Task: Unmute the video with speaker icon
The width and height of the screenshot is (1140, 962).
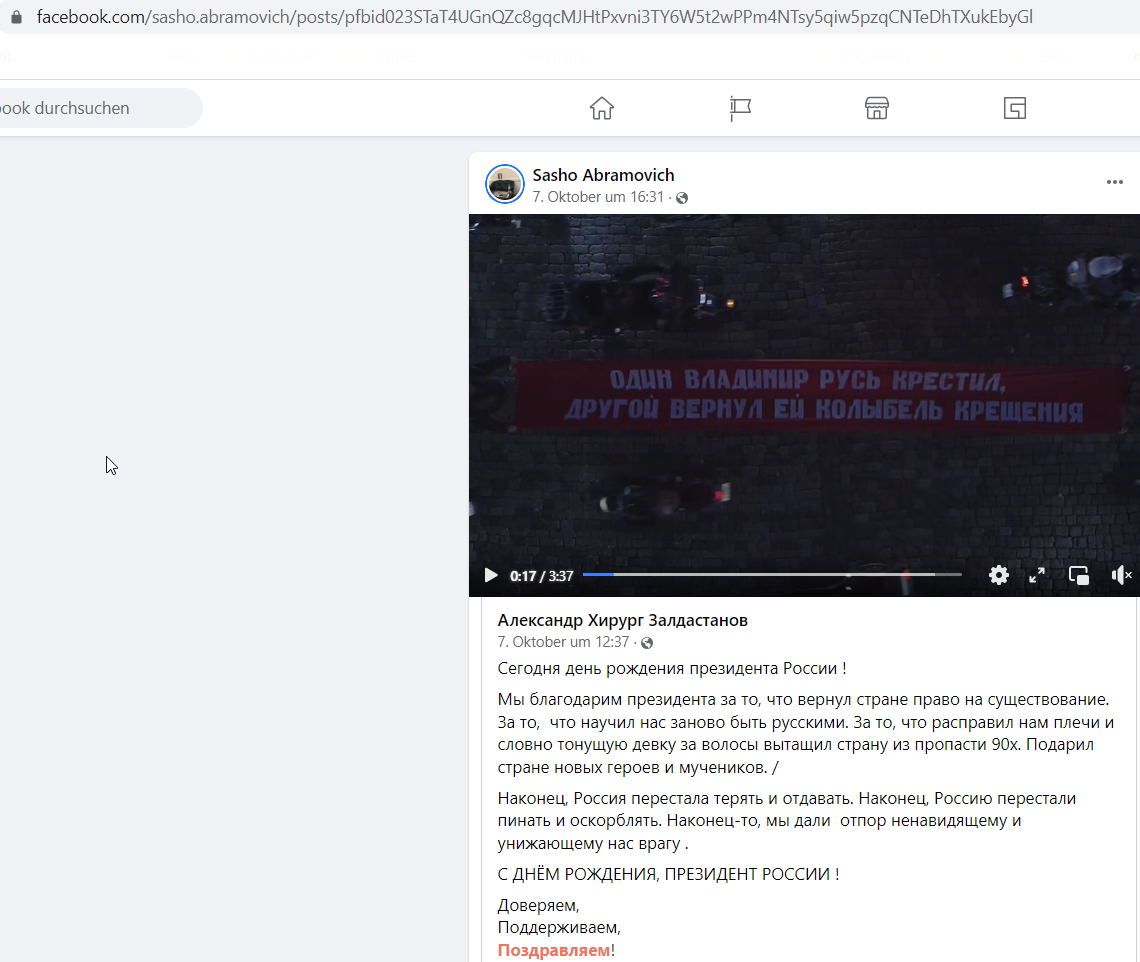Action: coord(1121,575)
